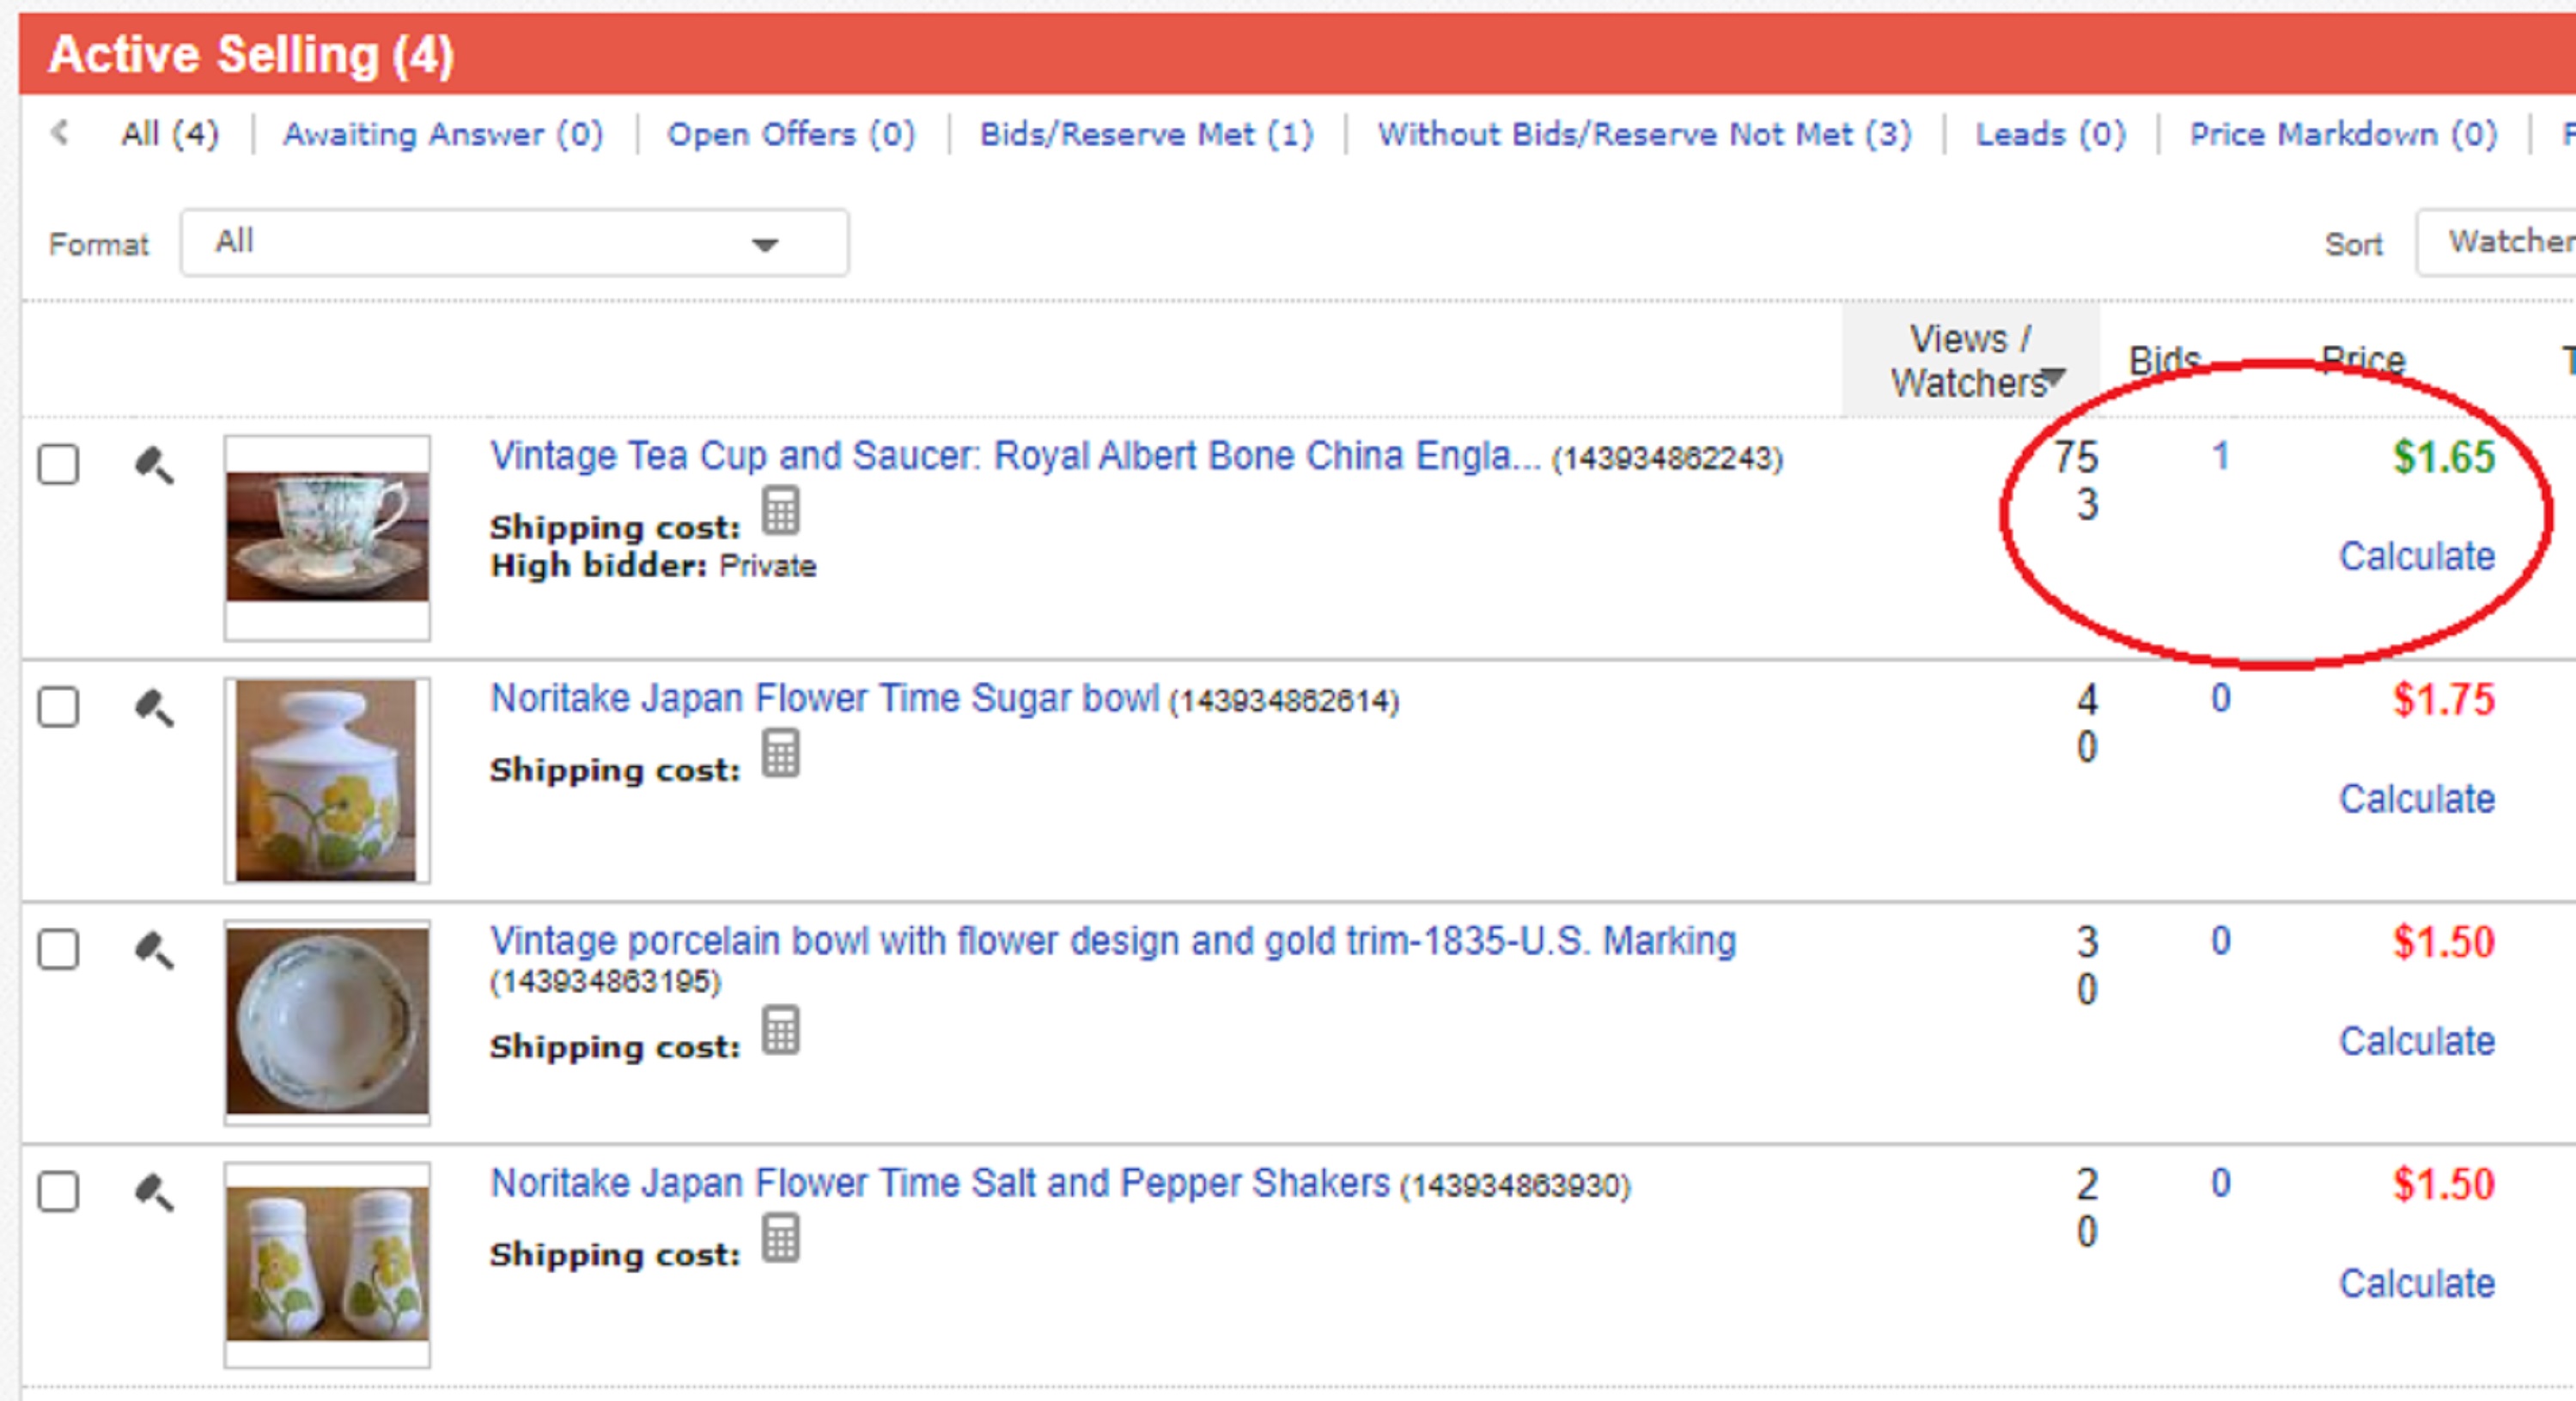2576x1401 pixels.
Task: Show the Bids/Reserve Met (1) tab
Action: pyautogui.click(x=1147, y=134)
